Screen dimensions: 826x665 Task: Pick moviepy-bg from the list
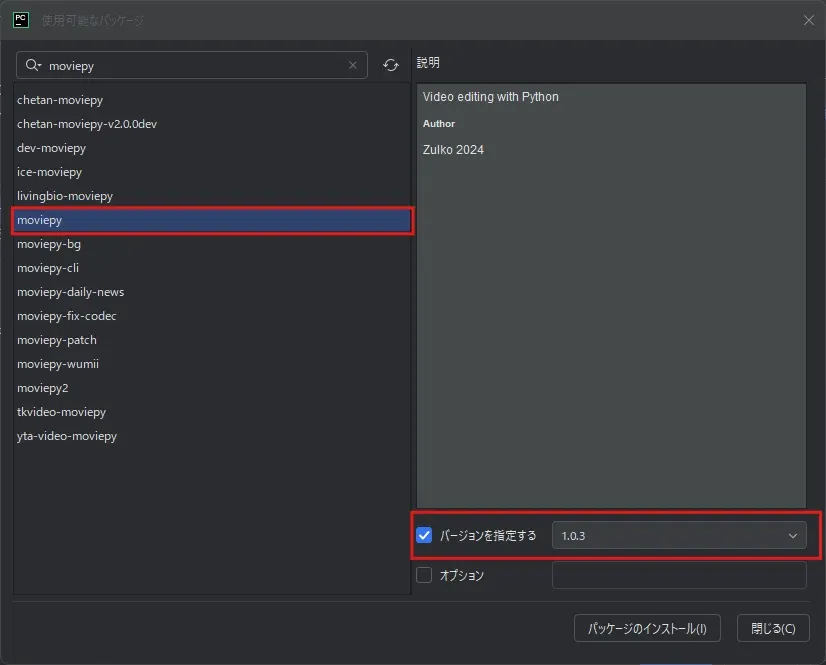[212, 244]
